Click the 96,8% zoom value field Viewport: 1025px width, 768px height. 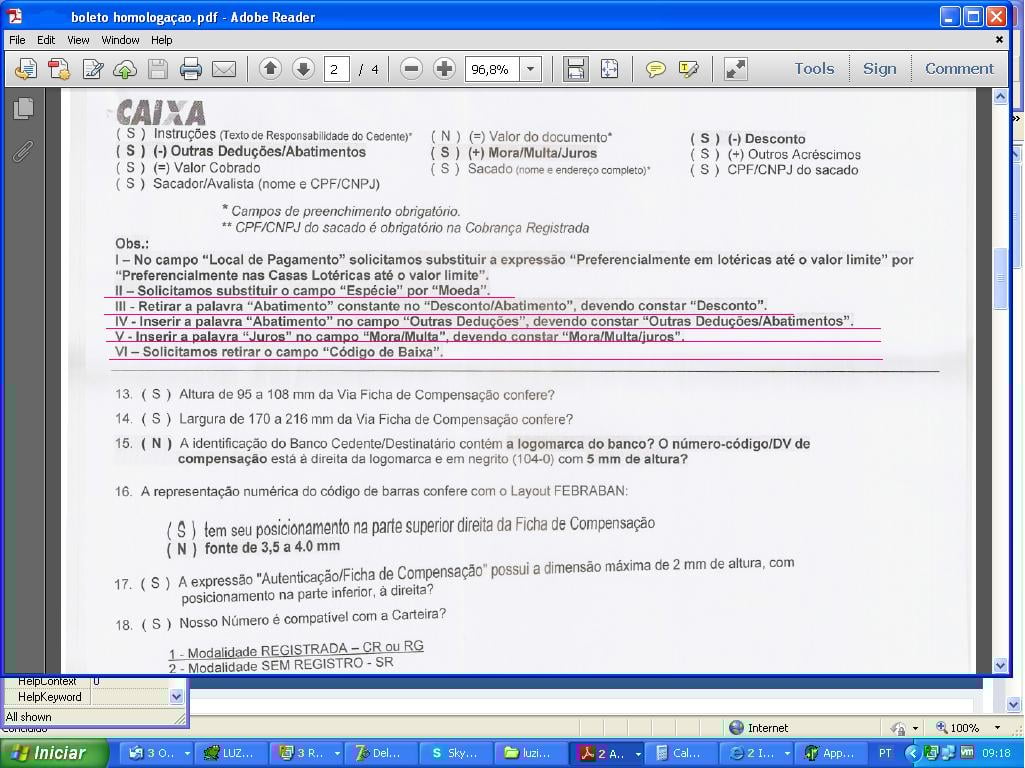pyautogui.click(x=492, y=69)
